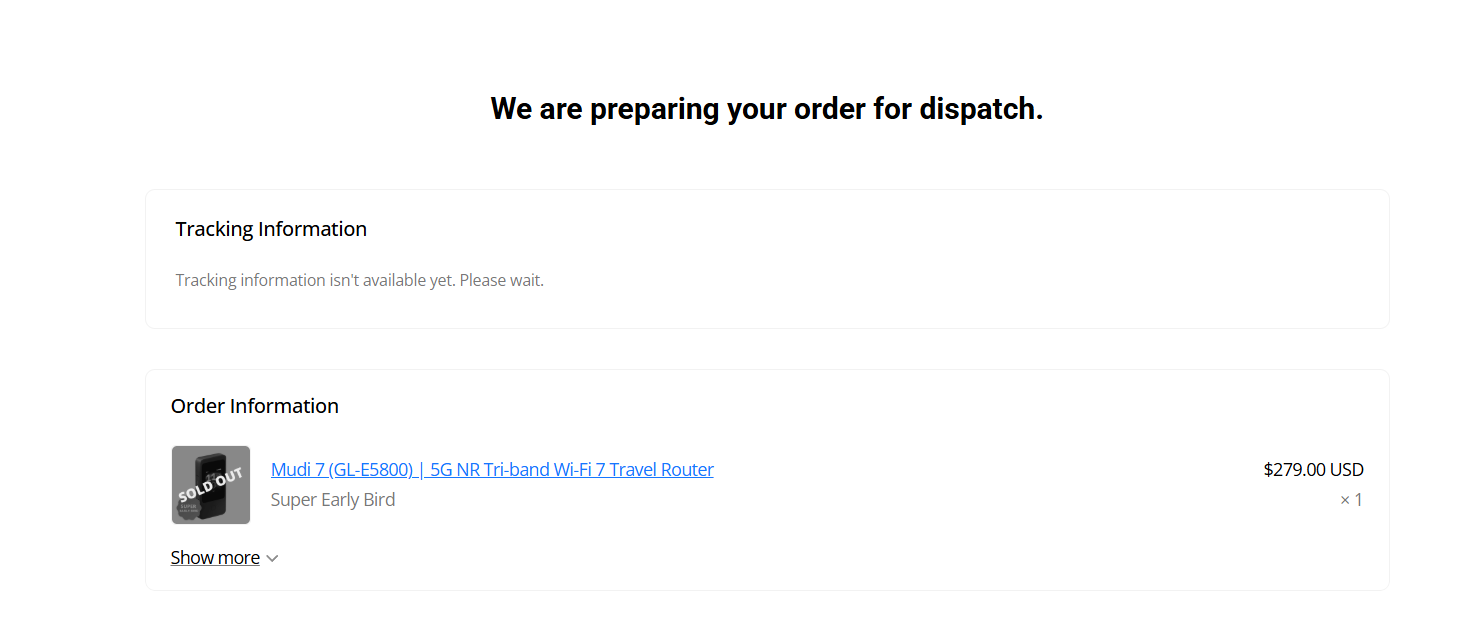Click the × 1 quantity indicator
The width and height of the screenshot is (1468, 640).
[x=1351, y=499]
